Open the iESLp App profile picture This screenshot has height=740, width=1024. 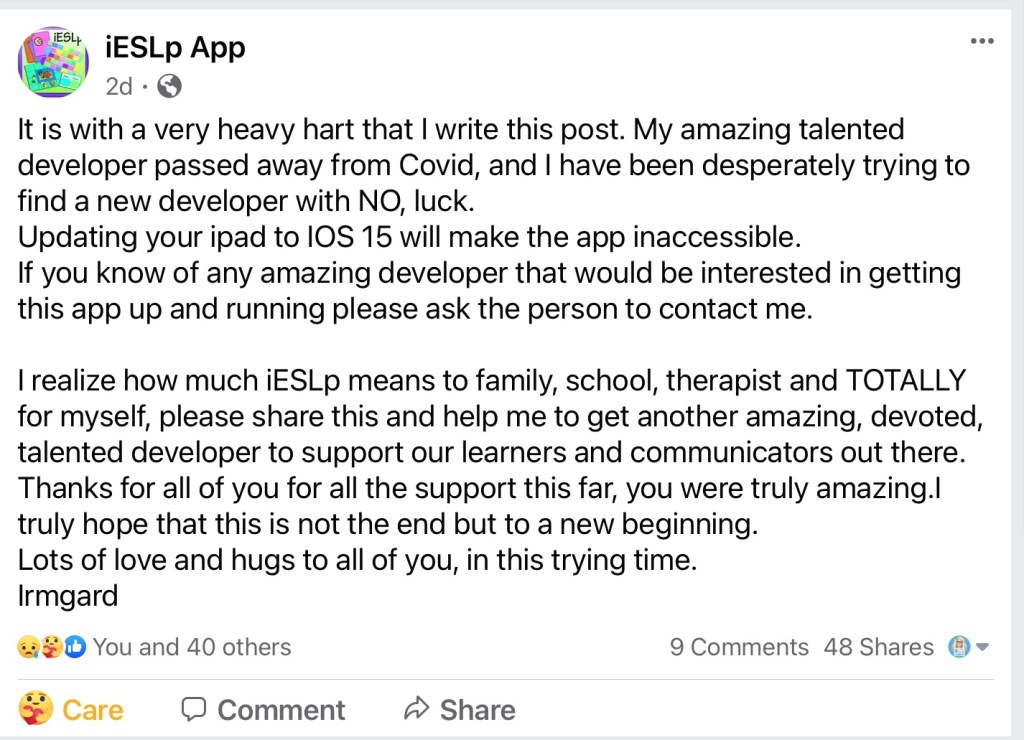(x=54, y=63)
